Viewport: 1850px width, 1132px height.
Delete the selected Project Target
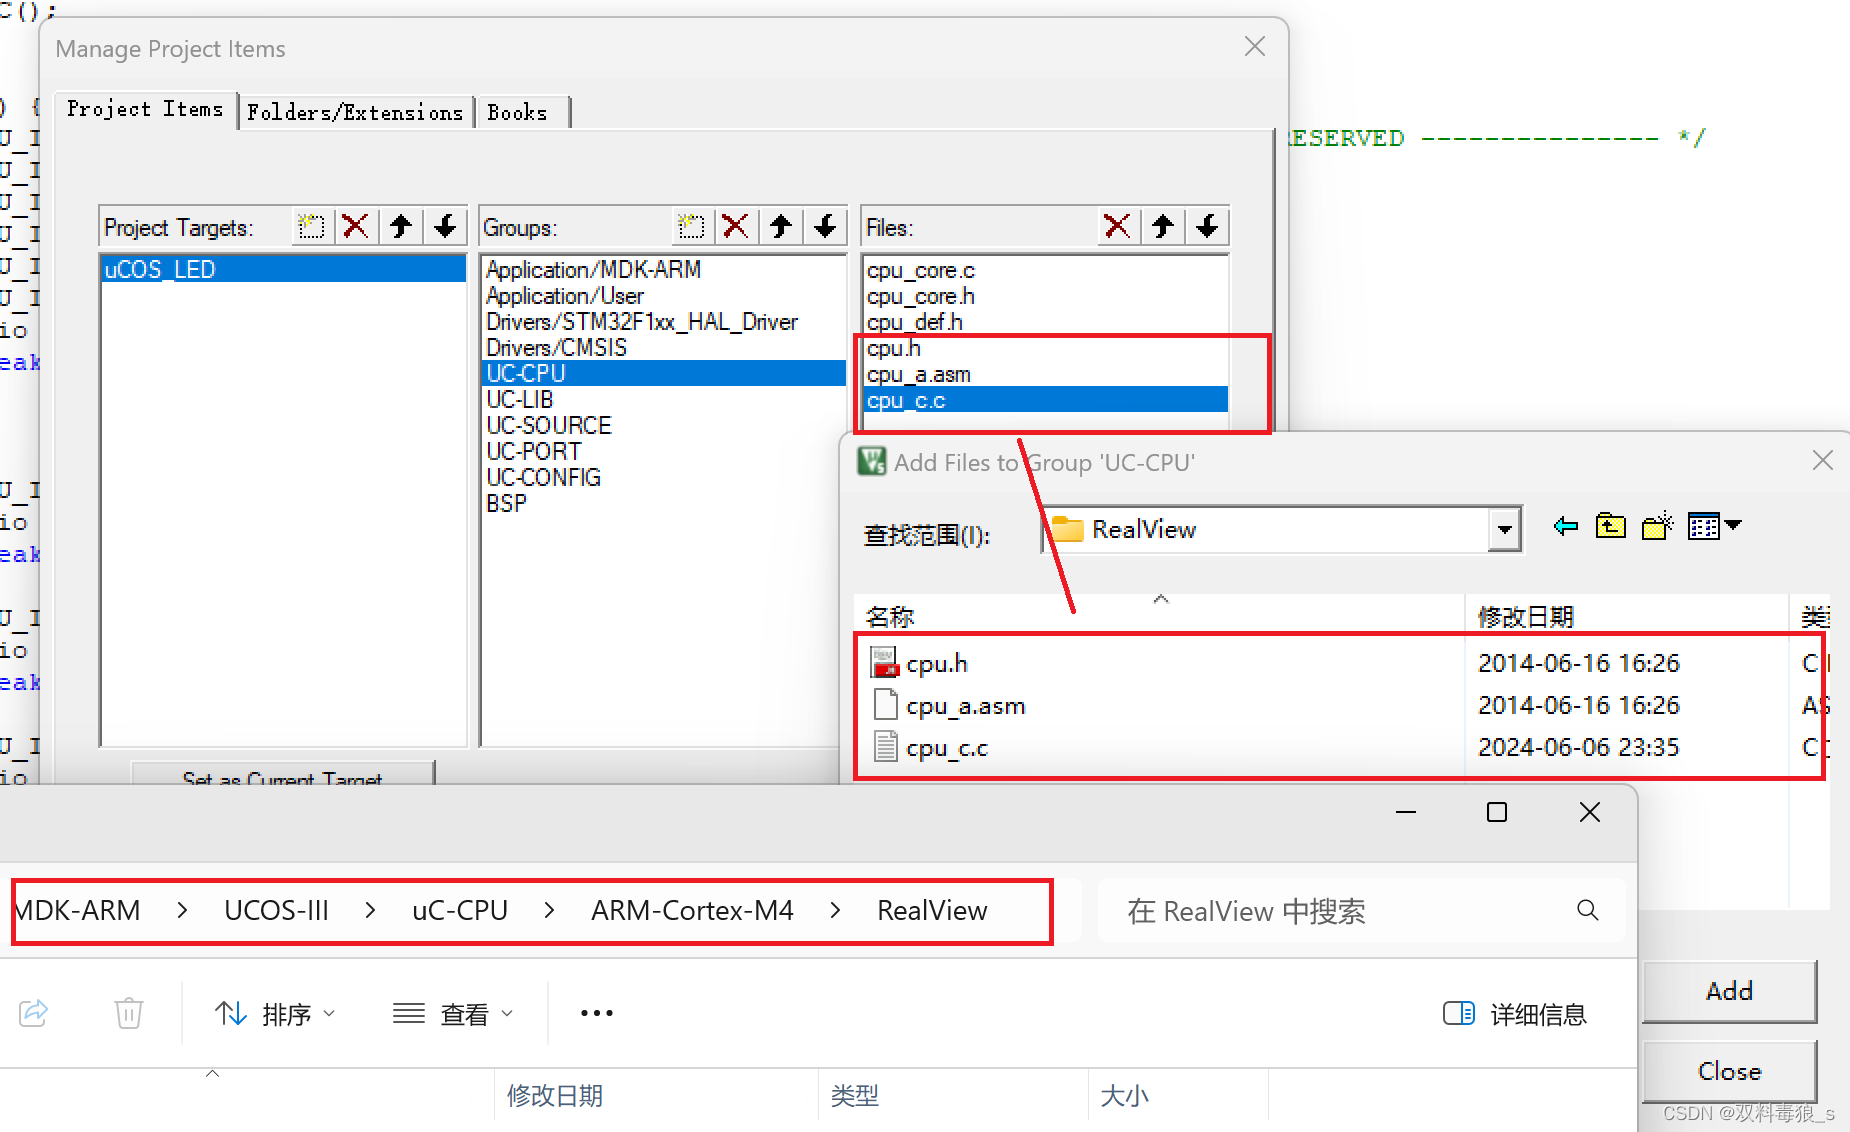pos(355,227)
